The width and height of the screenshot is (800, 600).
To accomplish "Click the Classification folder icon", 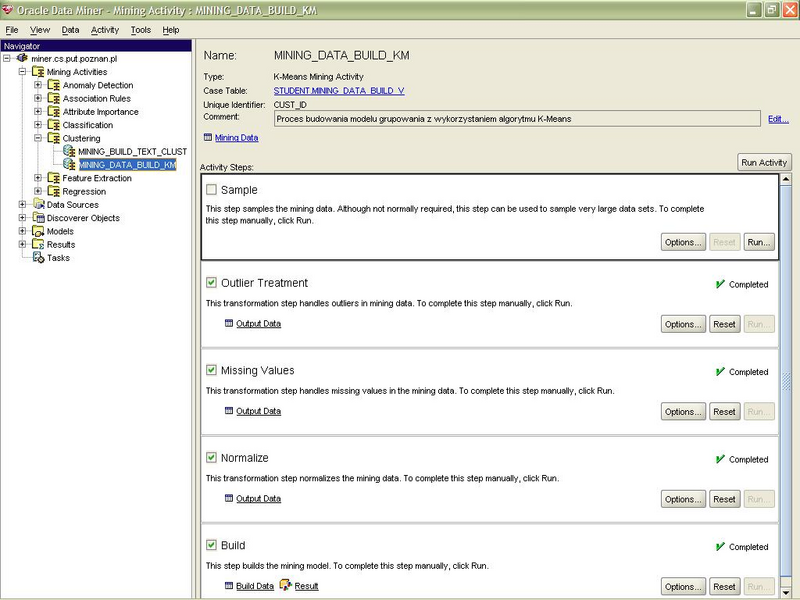I will point(54,124).
